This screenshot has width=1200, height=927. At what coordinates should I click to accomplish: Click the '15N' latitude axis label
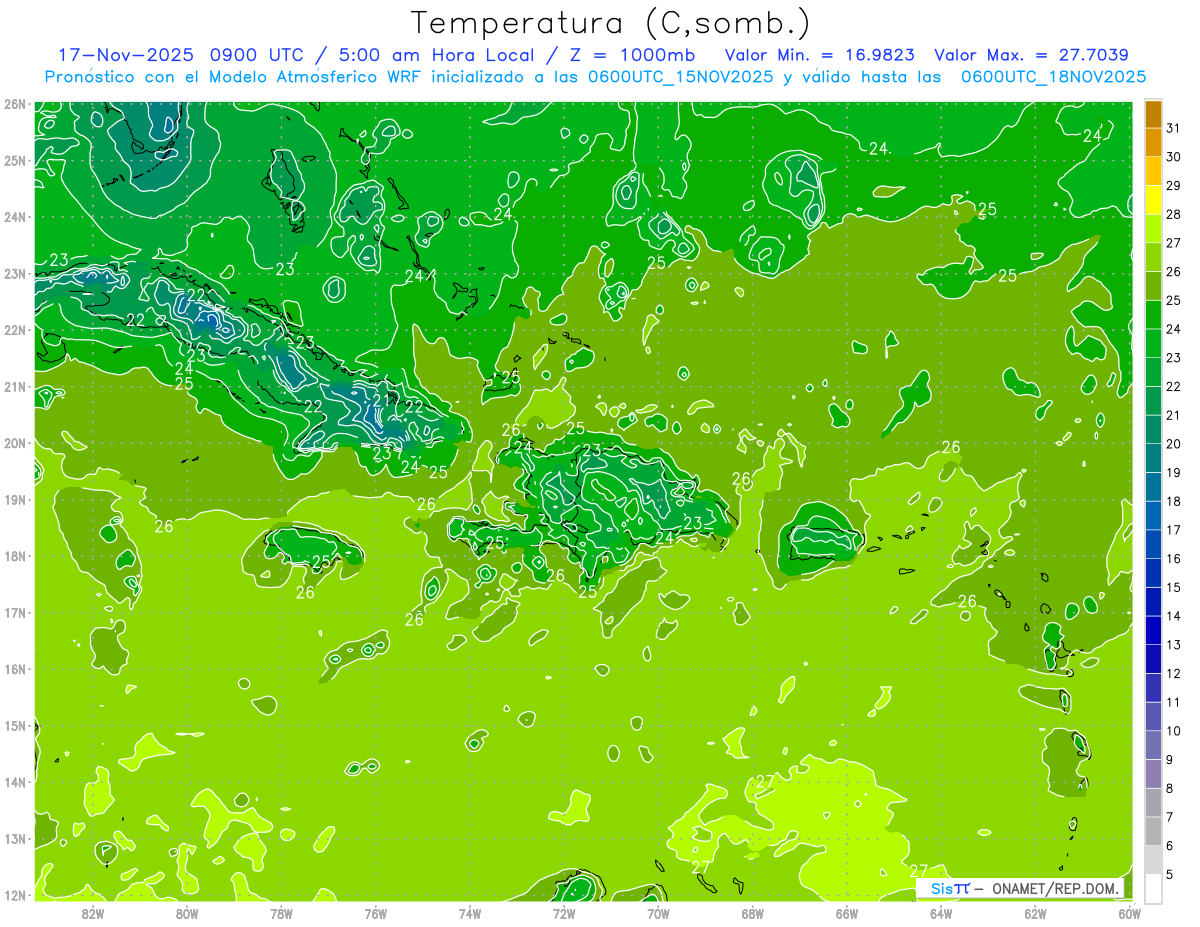15,726
